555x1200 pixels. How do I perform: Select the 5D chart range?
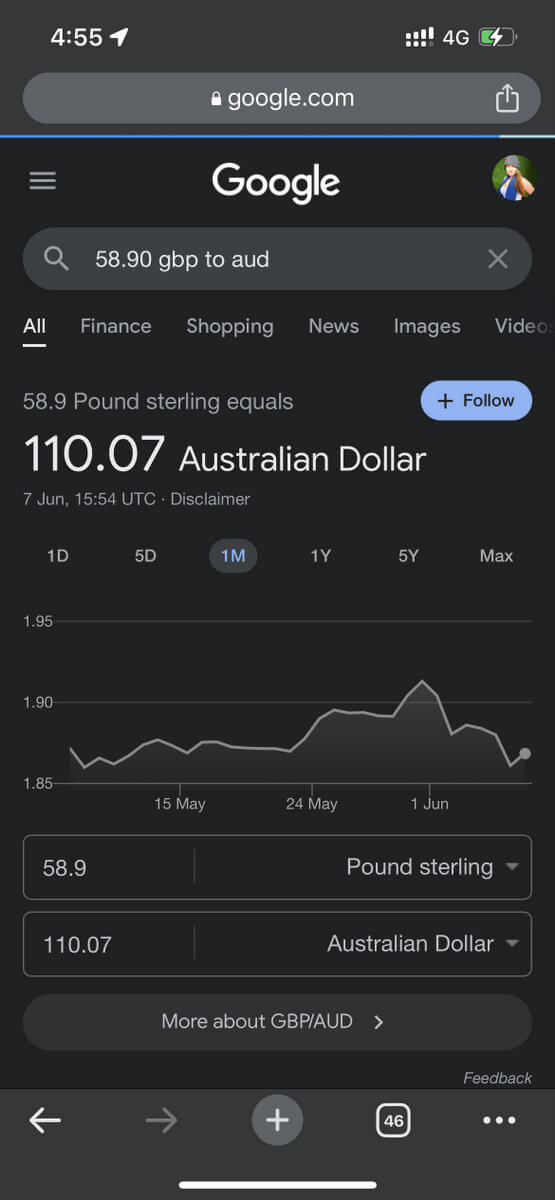point(146,556)
